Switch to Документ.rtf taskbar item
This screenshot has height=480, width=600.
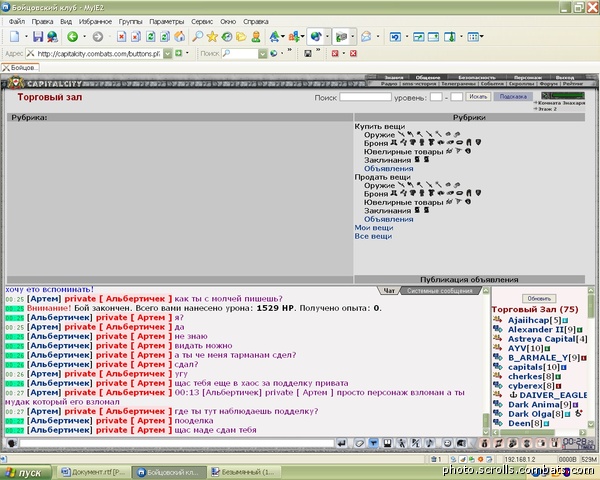93,472
